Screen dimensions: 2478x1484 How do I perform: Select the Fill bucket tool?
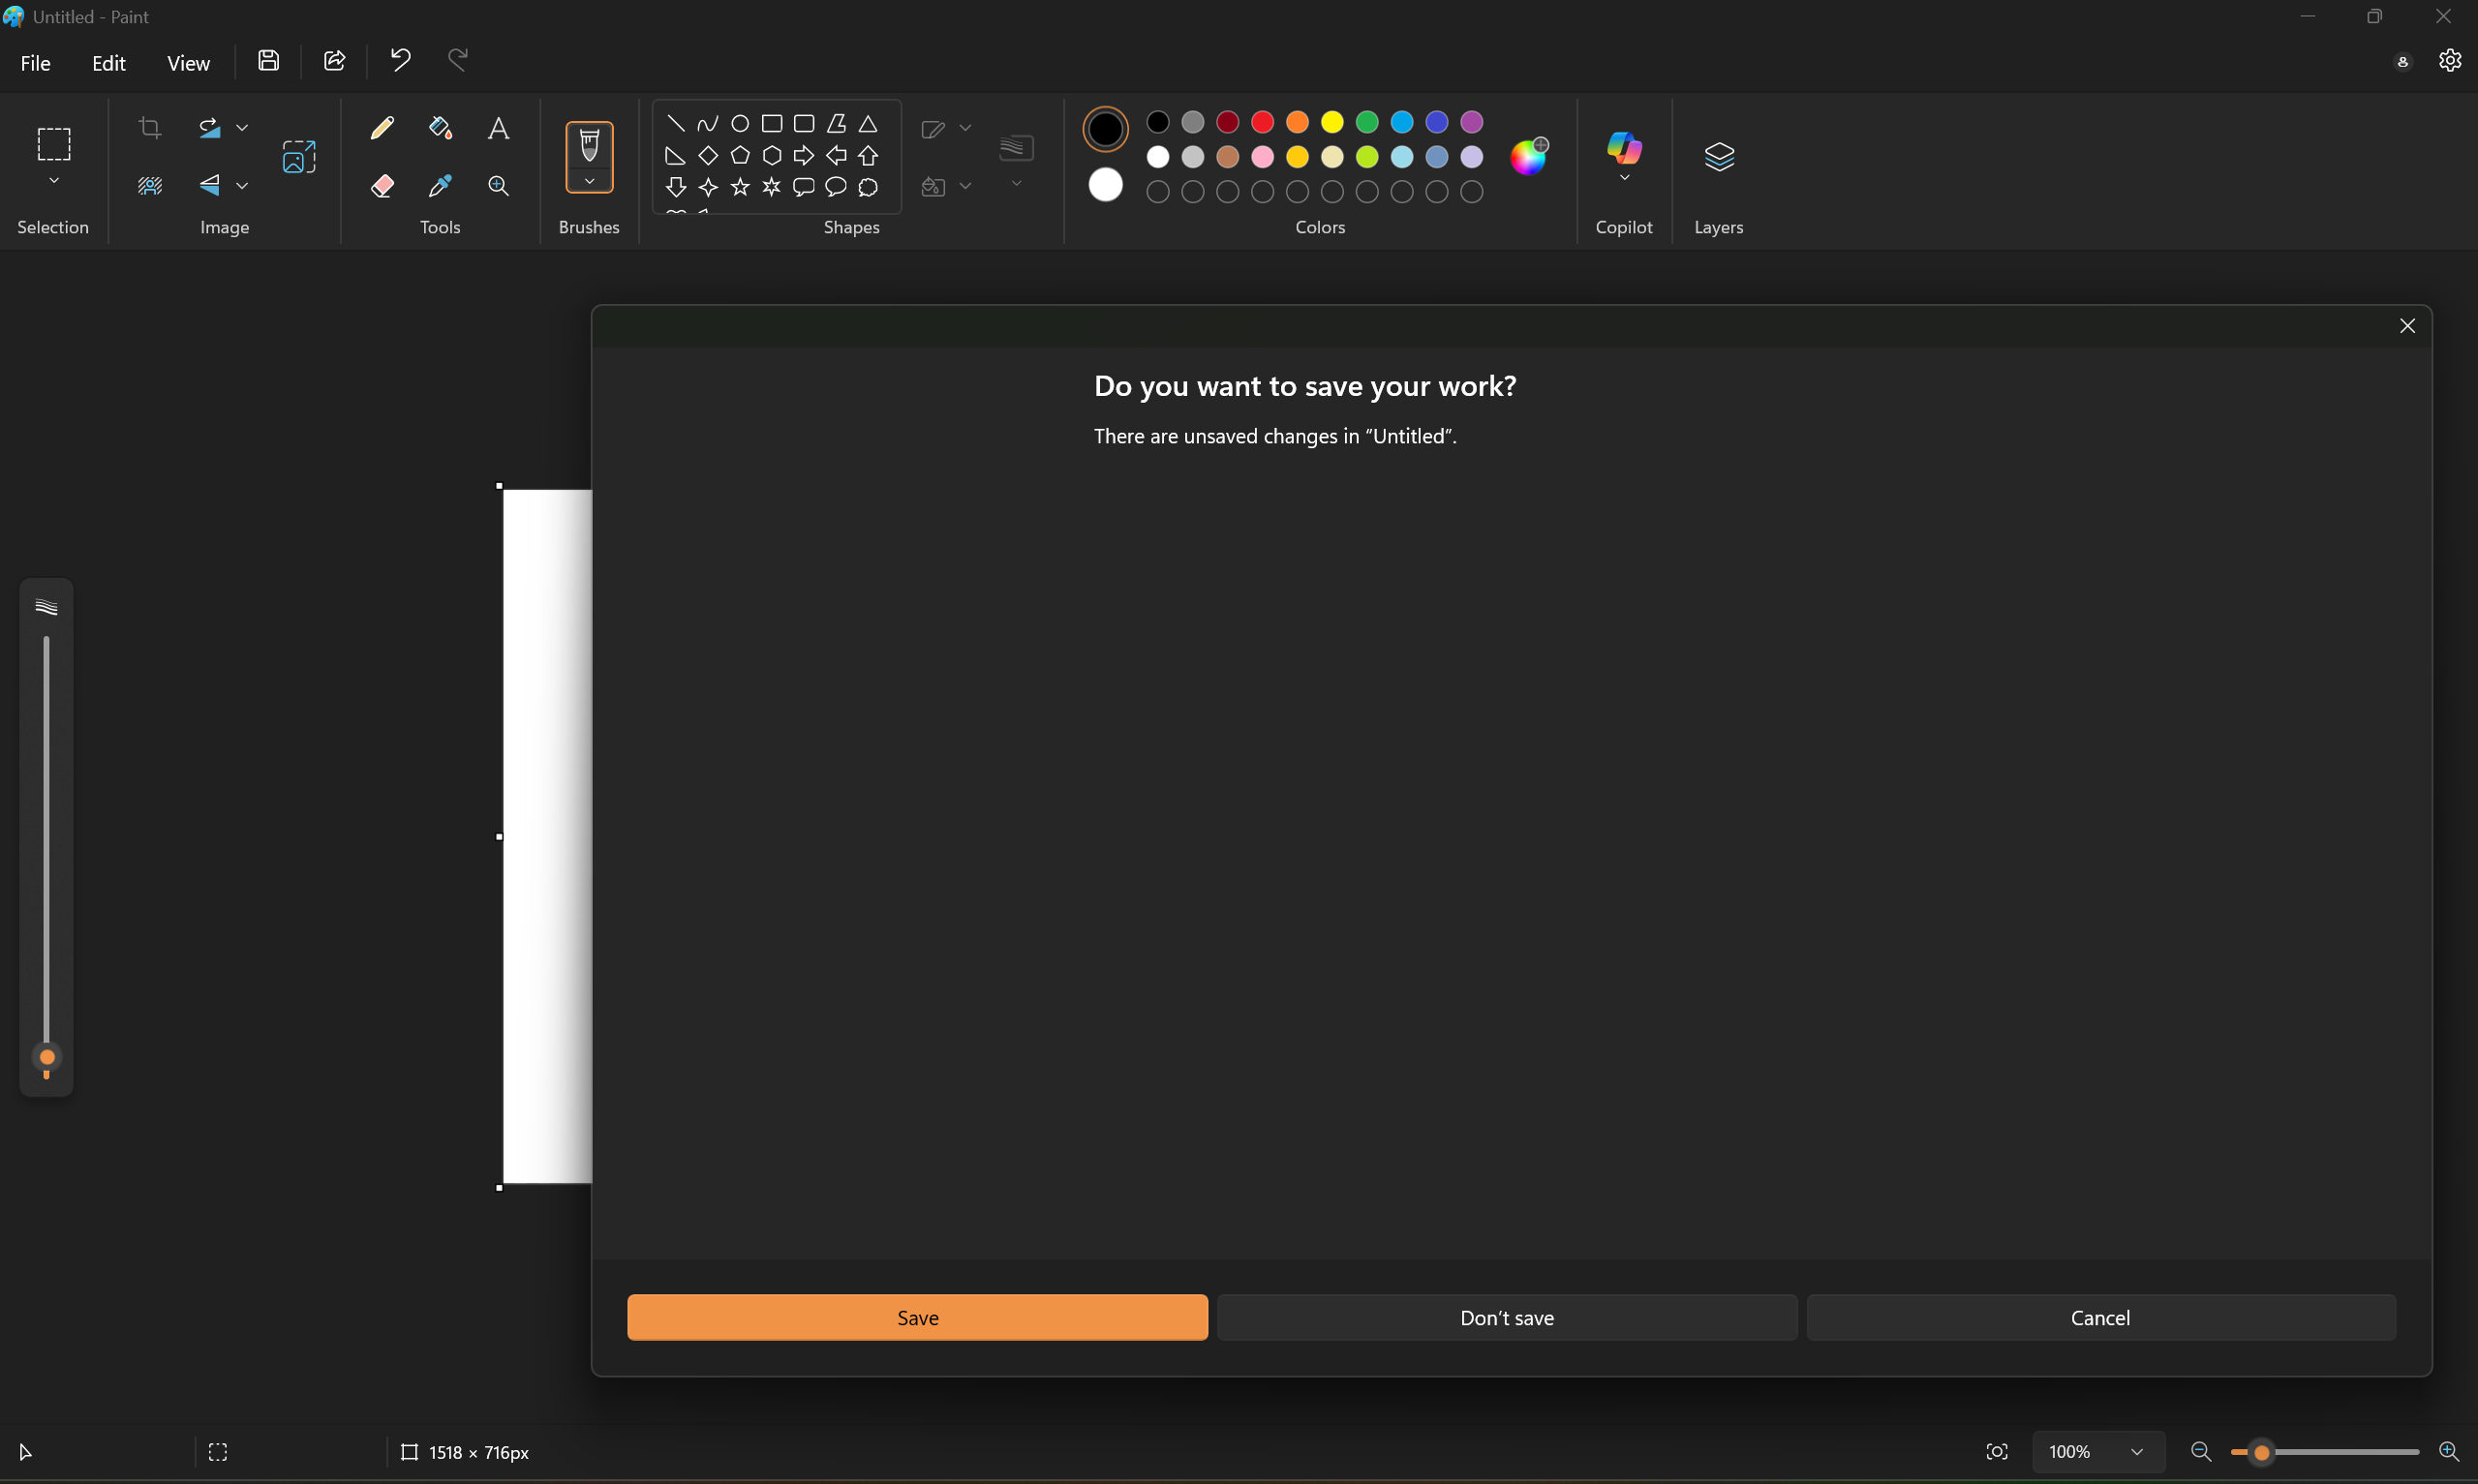pyautogui.click(x=440, y=128)
